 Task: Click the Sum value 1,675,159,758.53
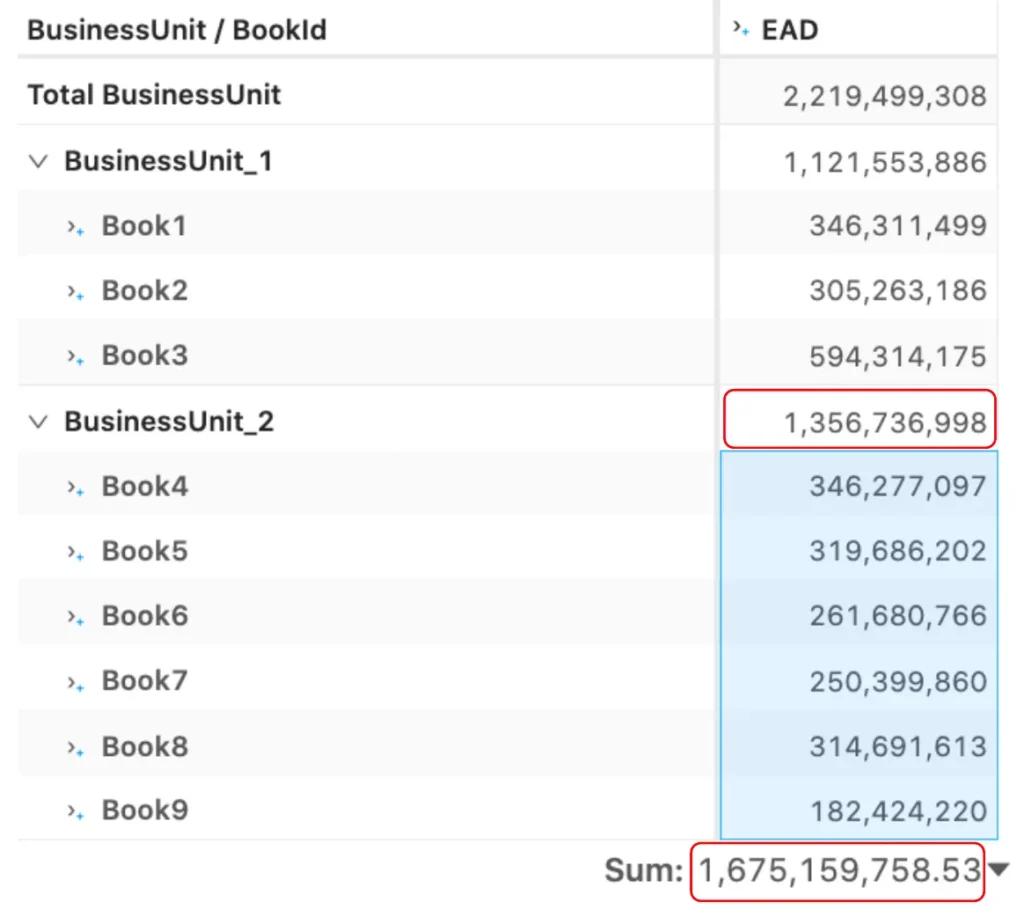pos(839,871)
